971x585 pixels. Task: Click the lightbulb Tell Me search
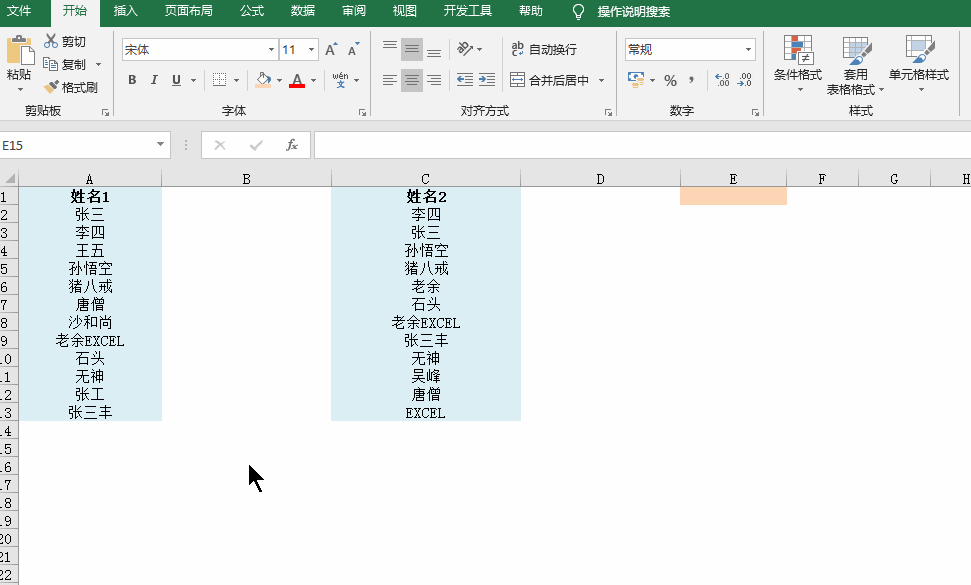(x=578, y=12)
